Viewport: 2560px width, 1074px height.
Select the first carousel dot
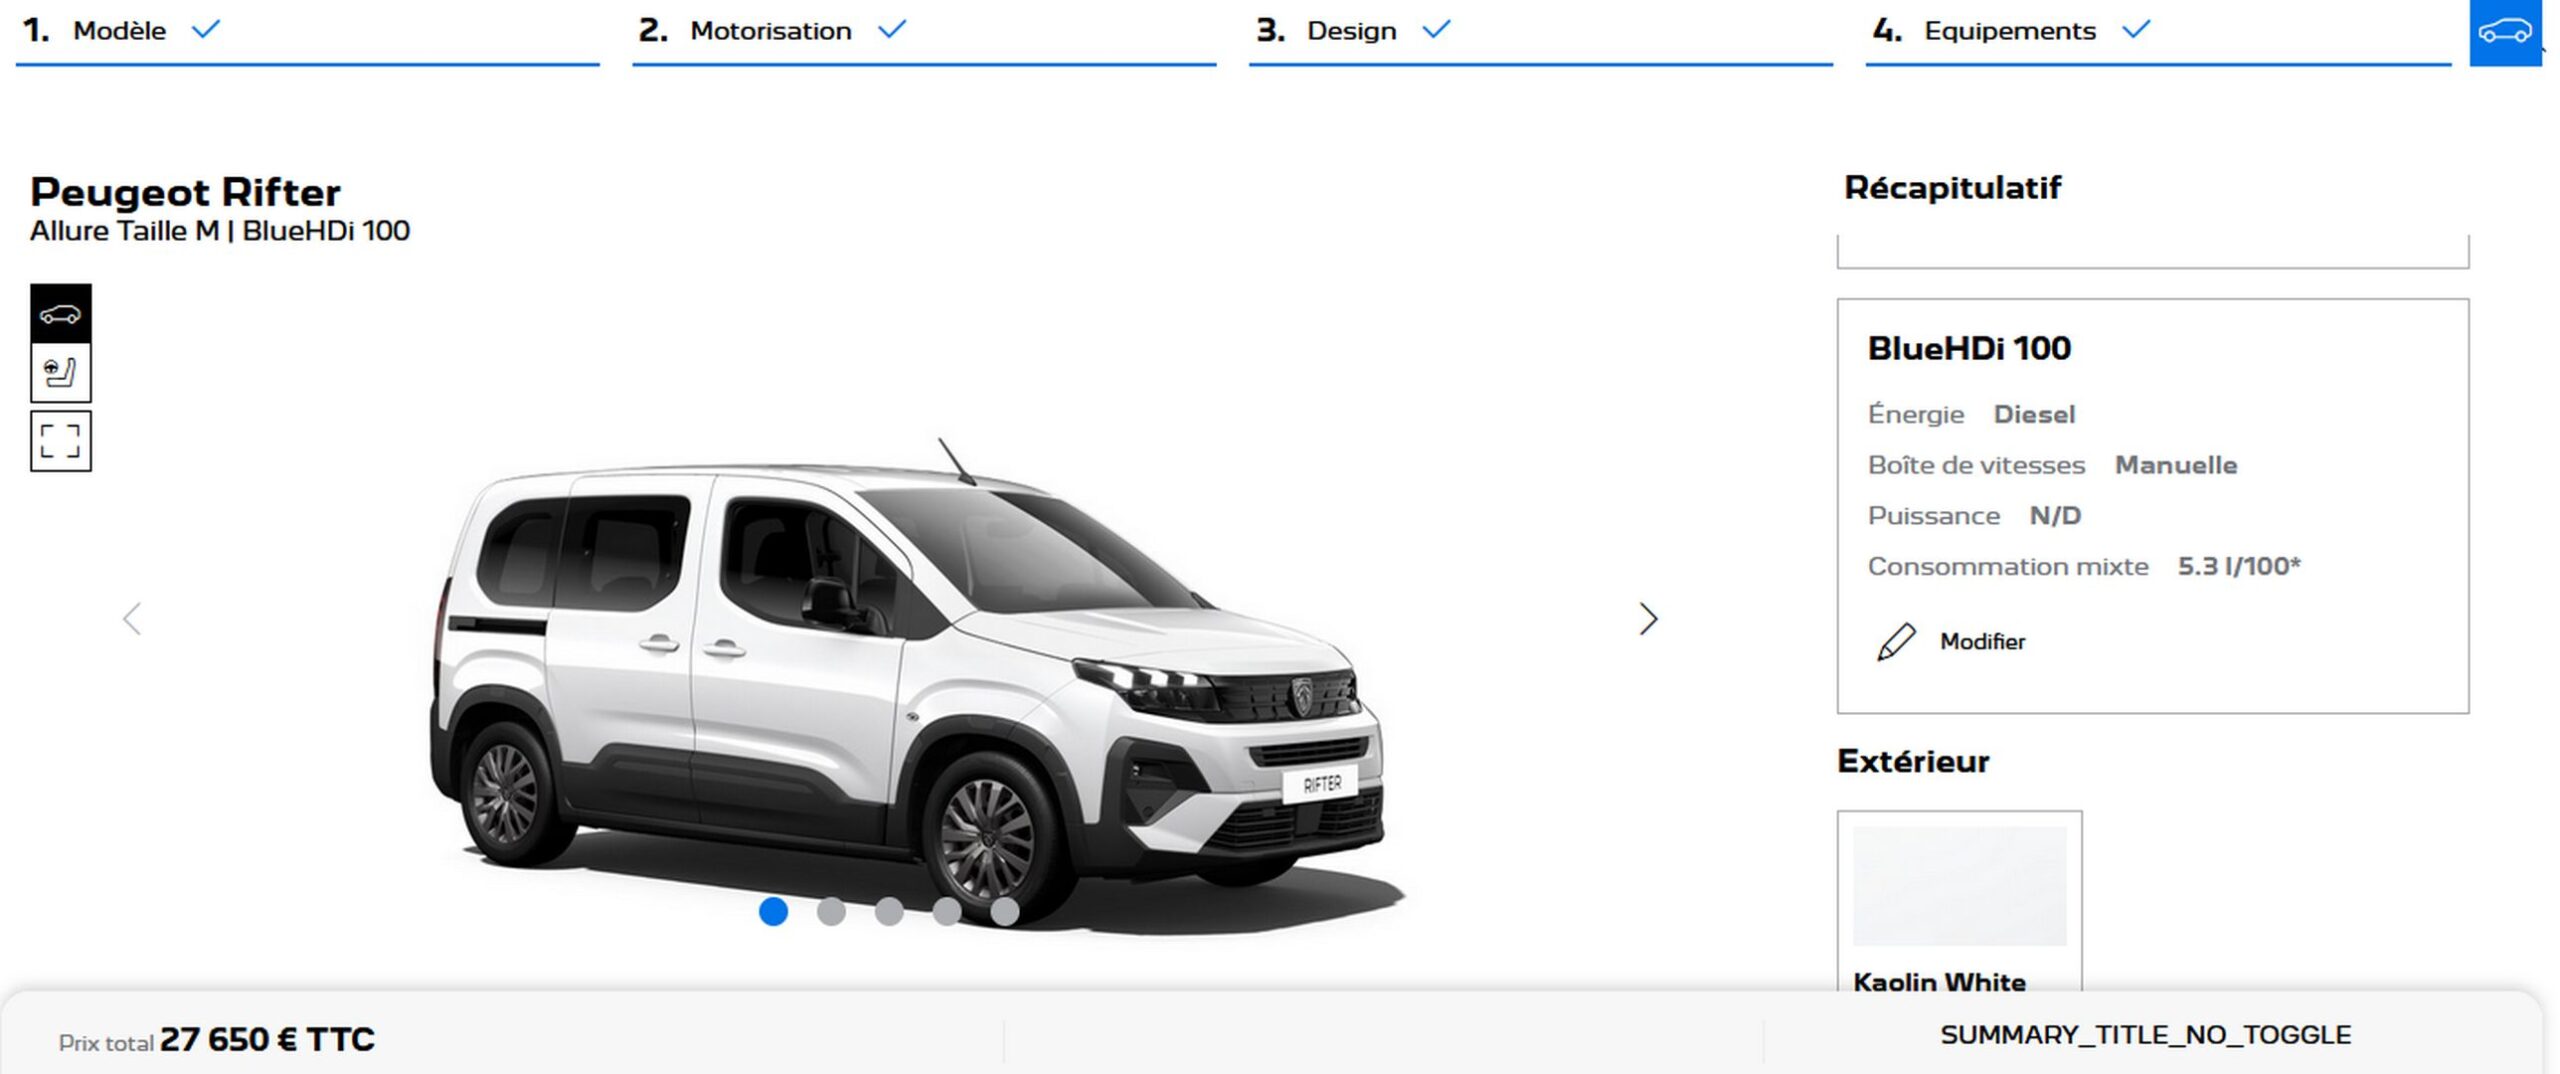point(773,911)
